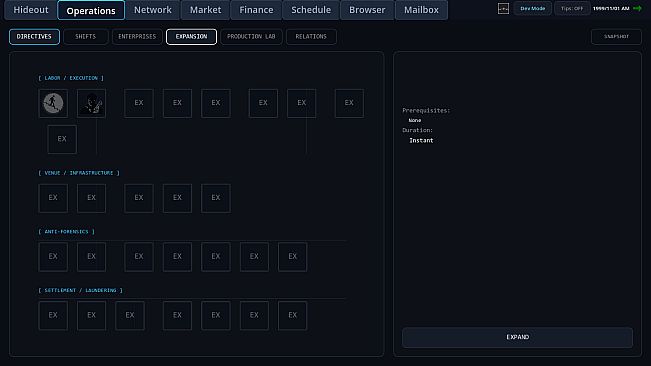Open the Enterprises sub-tab
This screenshot has width=651, height=366.
pyautogui.click(x=137, y=37)
